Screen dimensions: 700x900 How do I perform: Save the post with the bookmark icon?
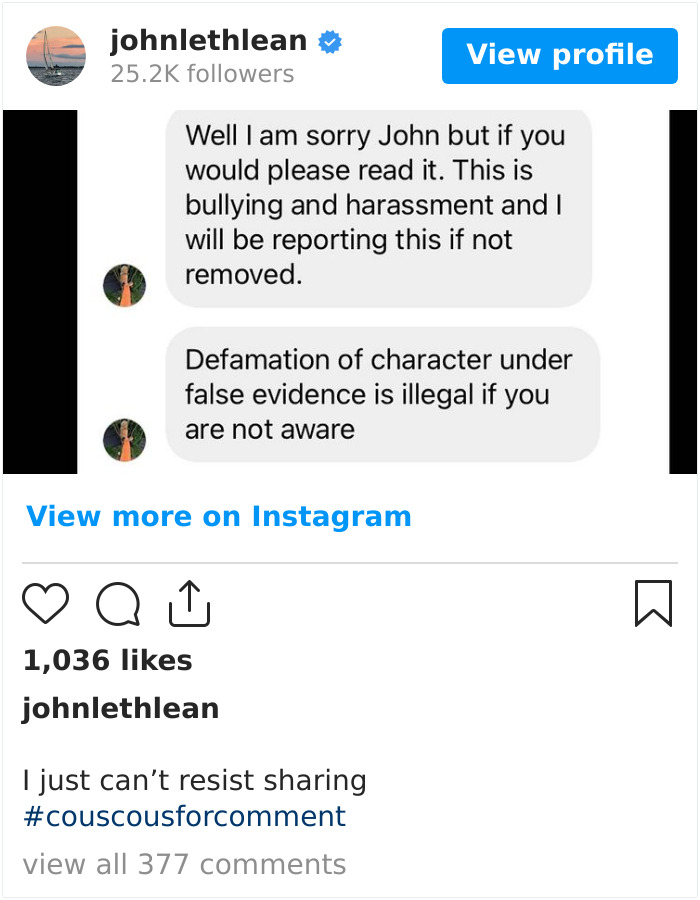pos(653,603)
